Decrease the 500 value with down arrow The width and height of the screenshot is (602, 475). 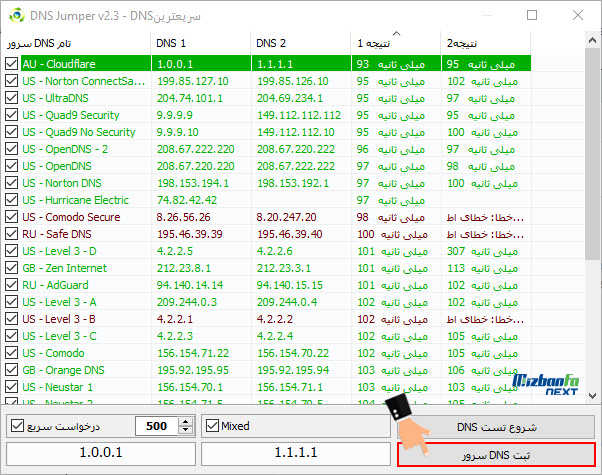[x=186, y=430]
